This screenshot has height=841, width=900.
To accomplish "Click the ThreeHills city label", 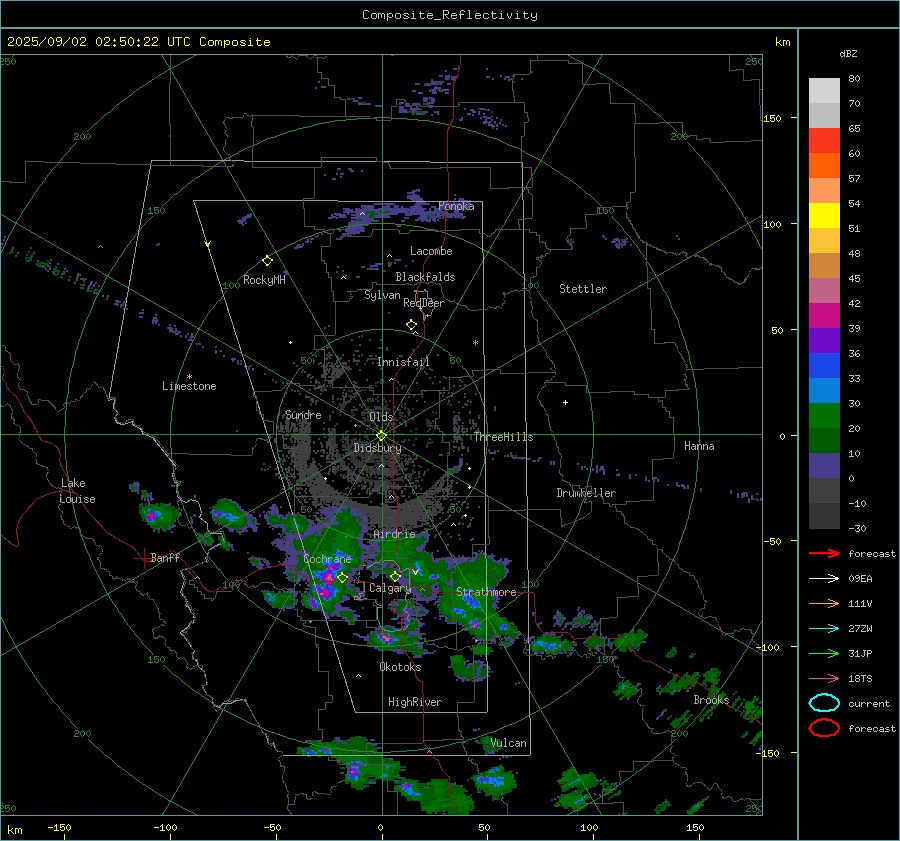I will [x=503, y=437].
